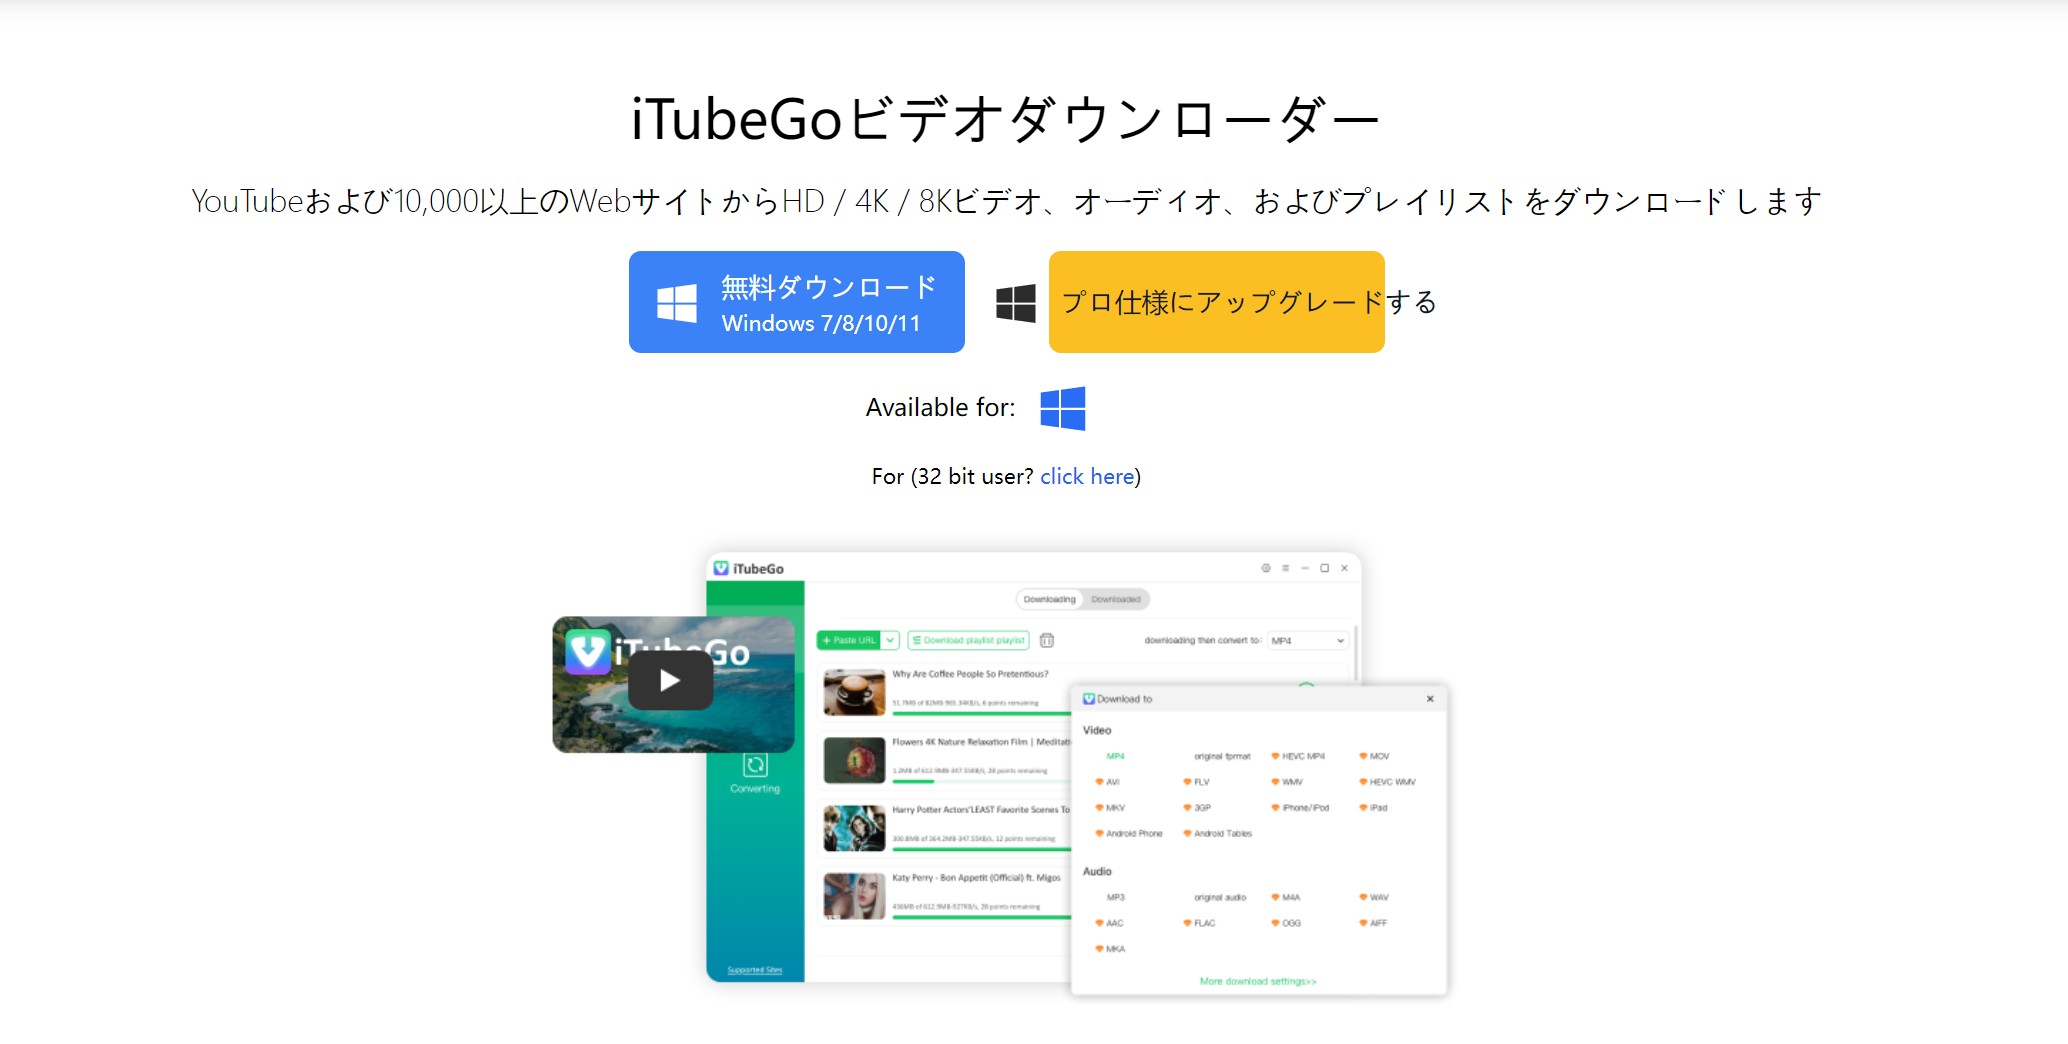The image size is (2068, 1044).
Task: Select MOV format option
Action: click(1375, 756)
